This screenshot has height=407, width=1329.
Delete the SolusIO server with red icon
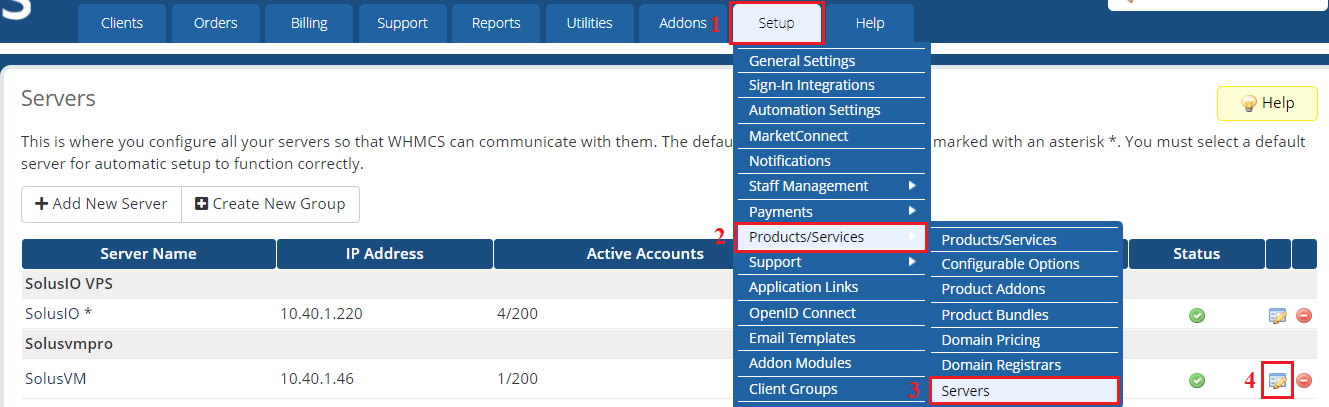(1304, 315)
